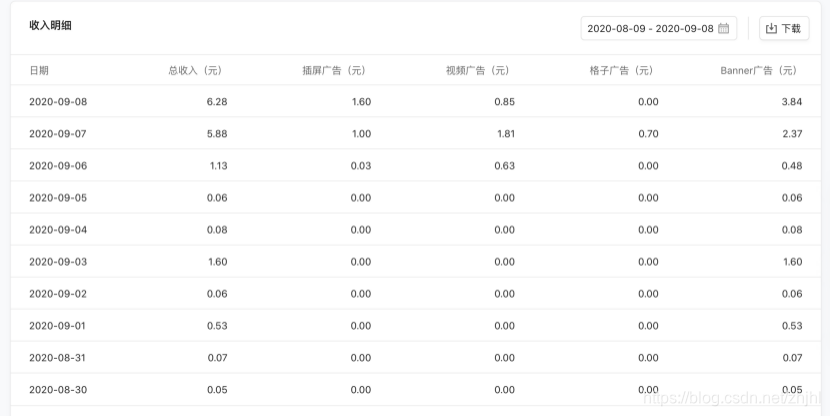Click the Banner广告（元） column header
Screen dimensions: 830x416
click(x=761, y=70)
